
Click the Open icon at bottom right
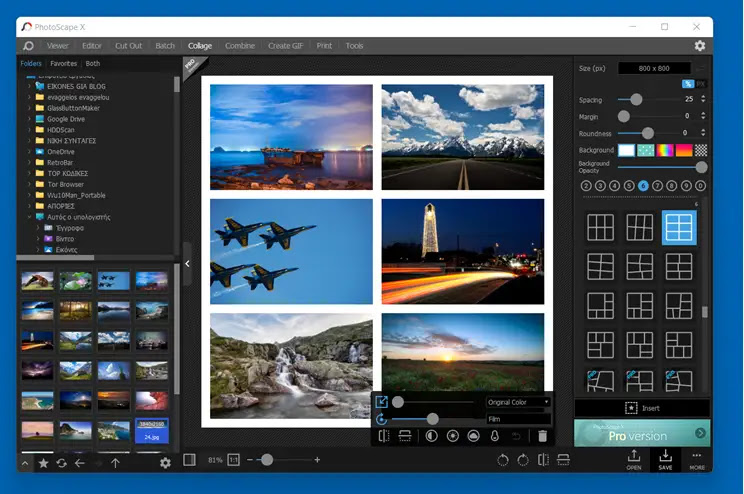634,459
